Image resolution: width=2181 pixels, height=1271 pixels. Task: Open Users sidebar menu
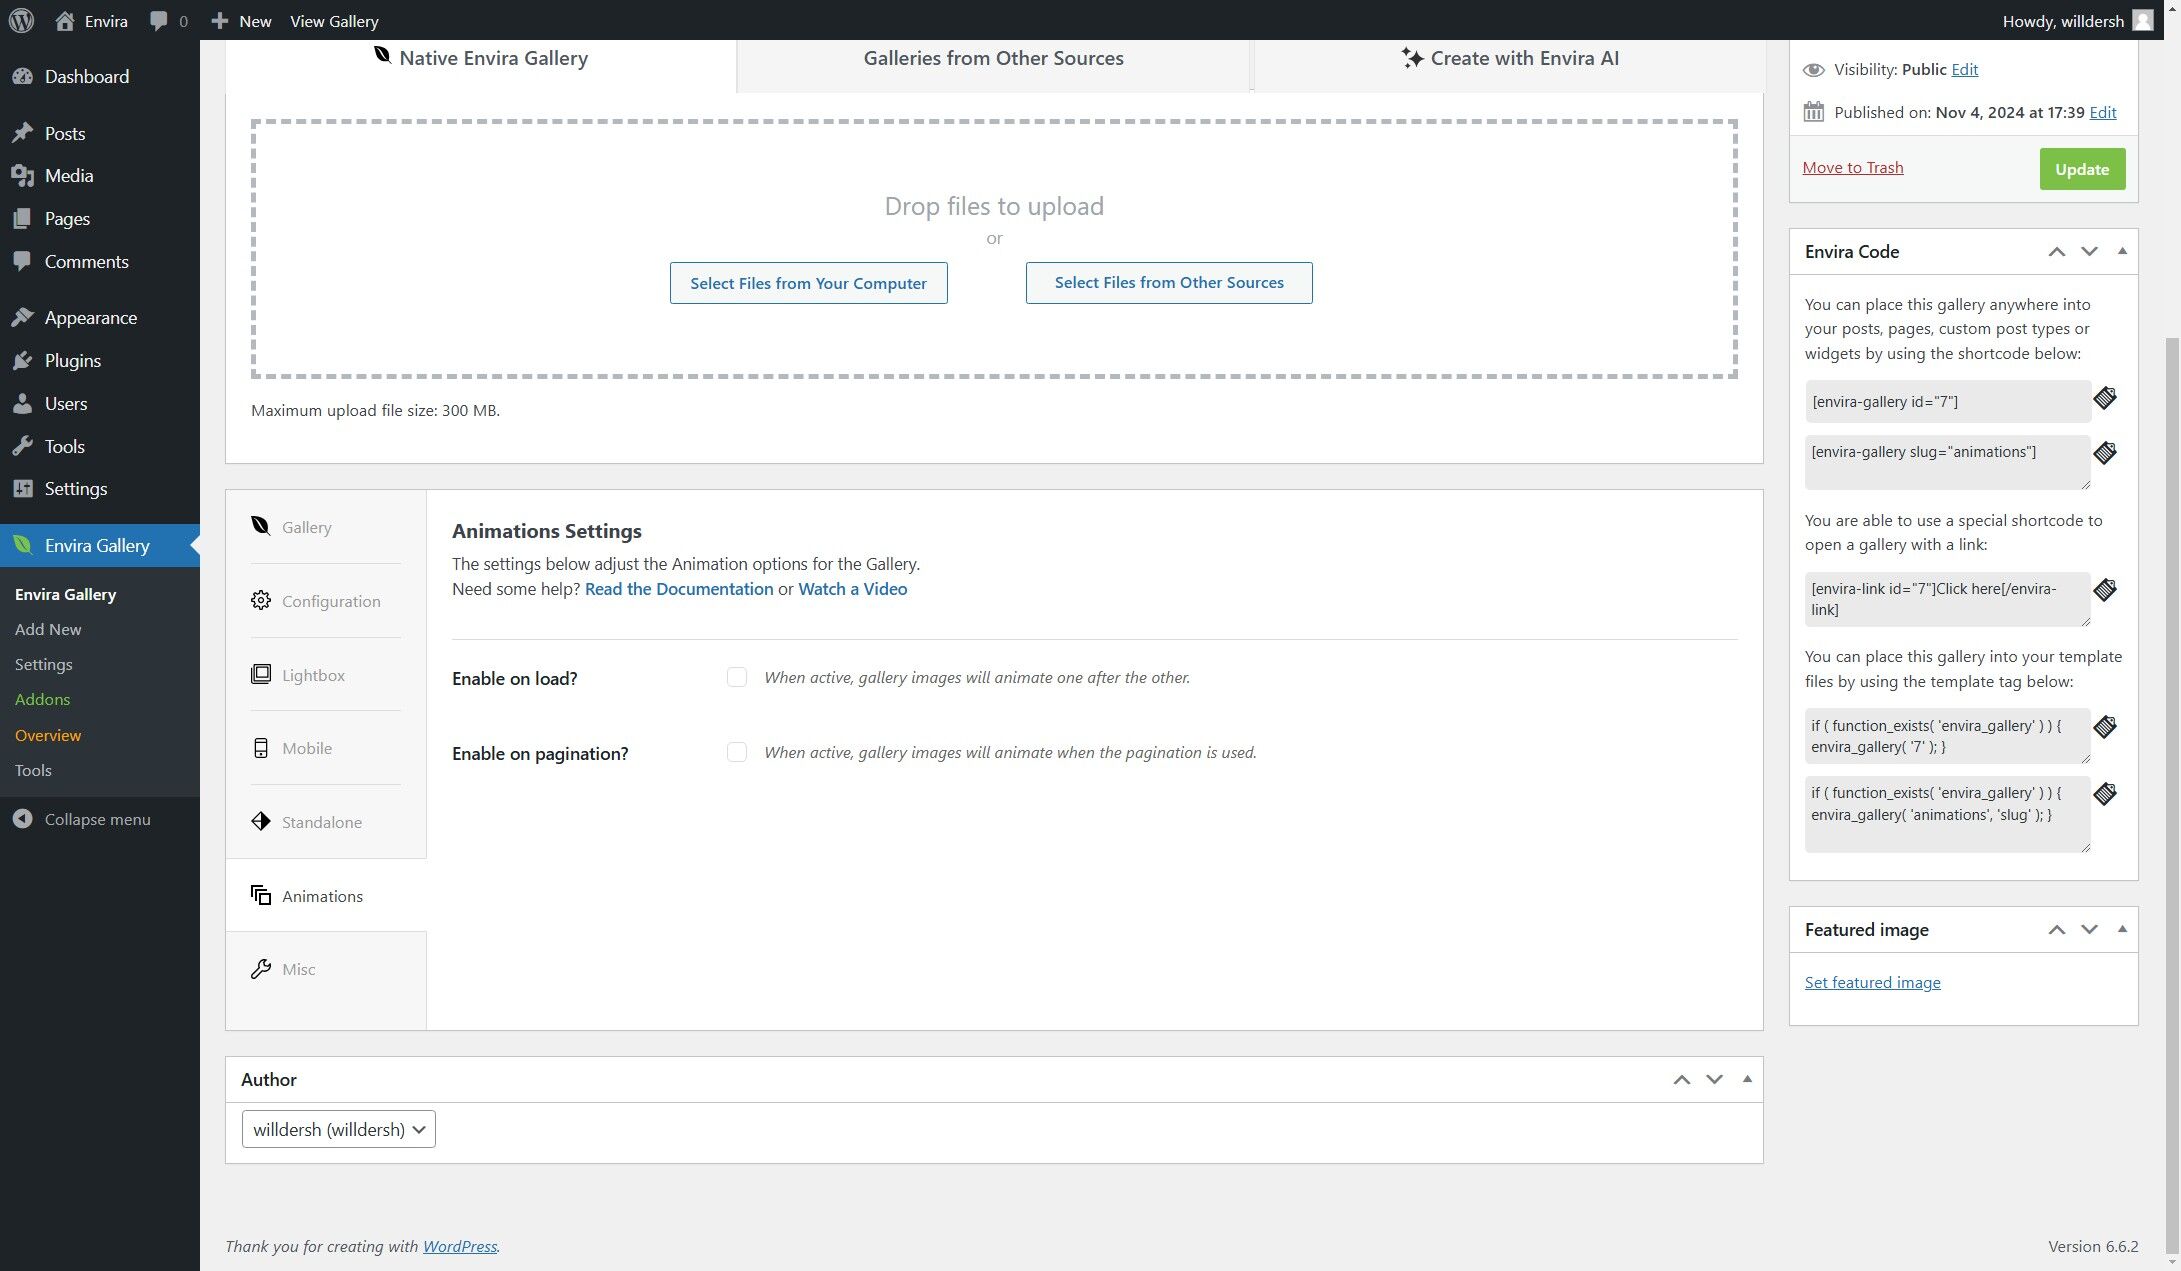click(x=100, y=403)
